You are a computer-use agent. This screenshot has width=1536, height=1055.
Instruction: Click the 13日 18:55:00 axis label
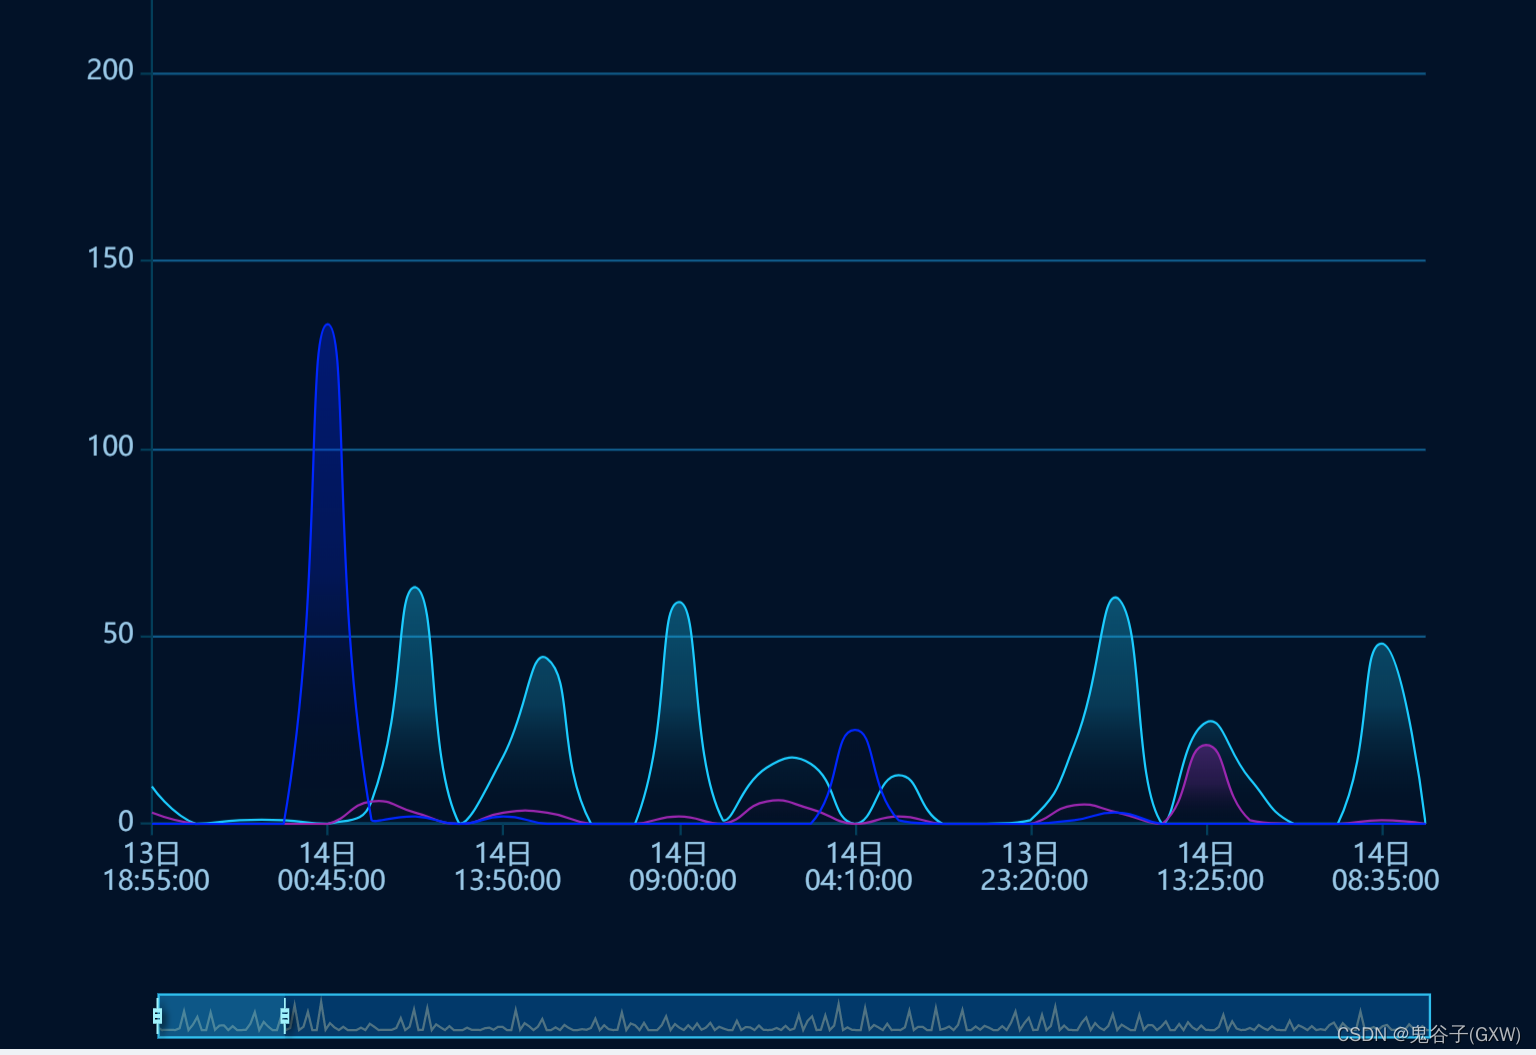(157, 866)
